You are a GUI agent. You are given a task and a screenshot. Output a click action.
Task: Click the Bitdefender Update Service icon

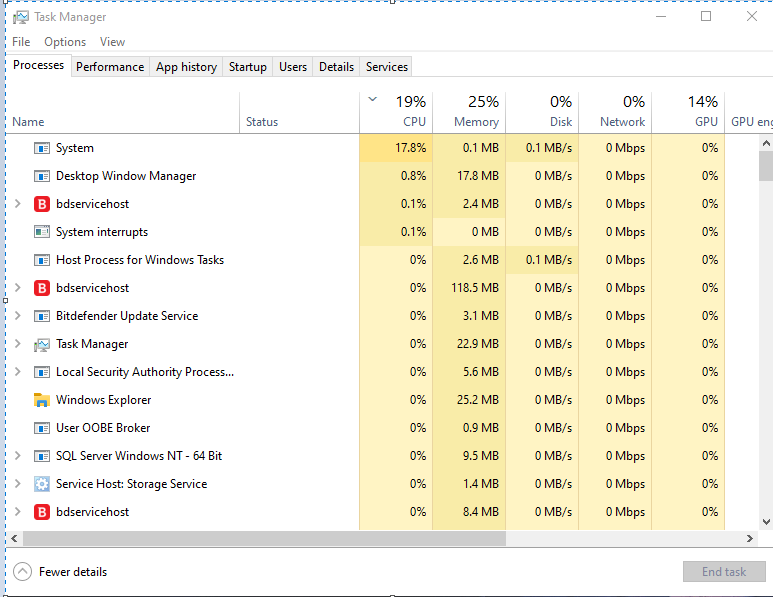click(42, 316)
